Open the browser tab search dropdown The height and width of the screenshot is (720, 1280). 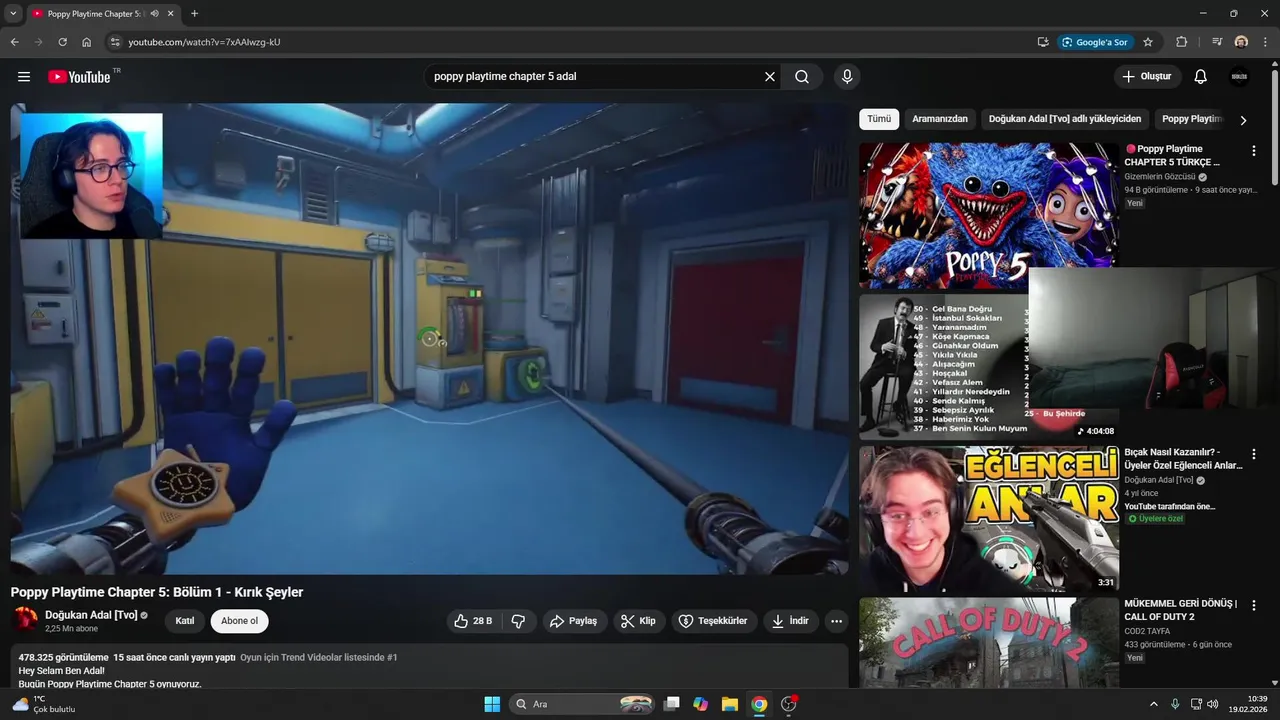pos(13,14)
